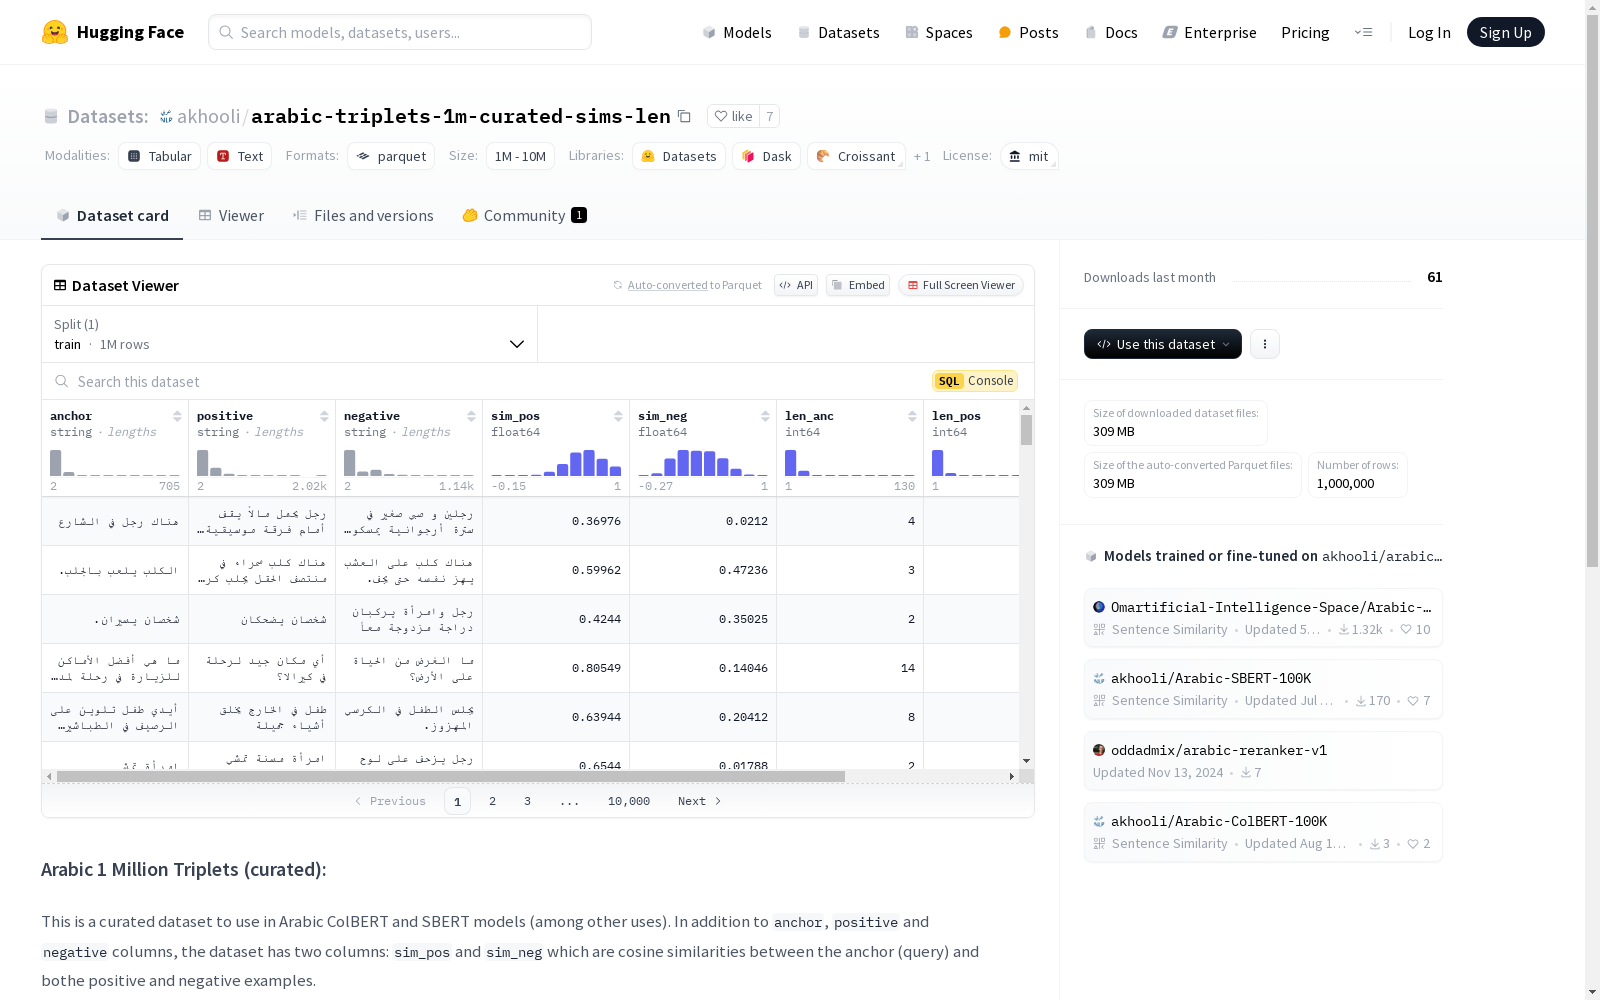Open the Omartificial-Intelligence-Space/Arabic model card
The height and width of the screenshot is (1000, 1600).
coord(1263,618)
